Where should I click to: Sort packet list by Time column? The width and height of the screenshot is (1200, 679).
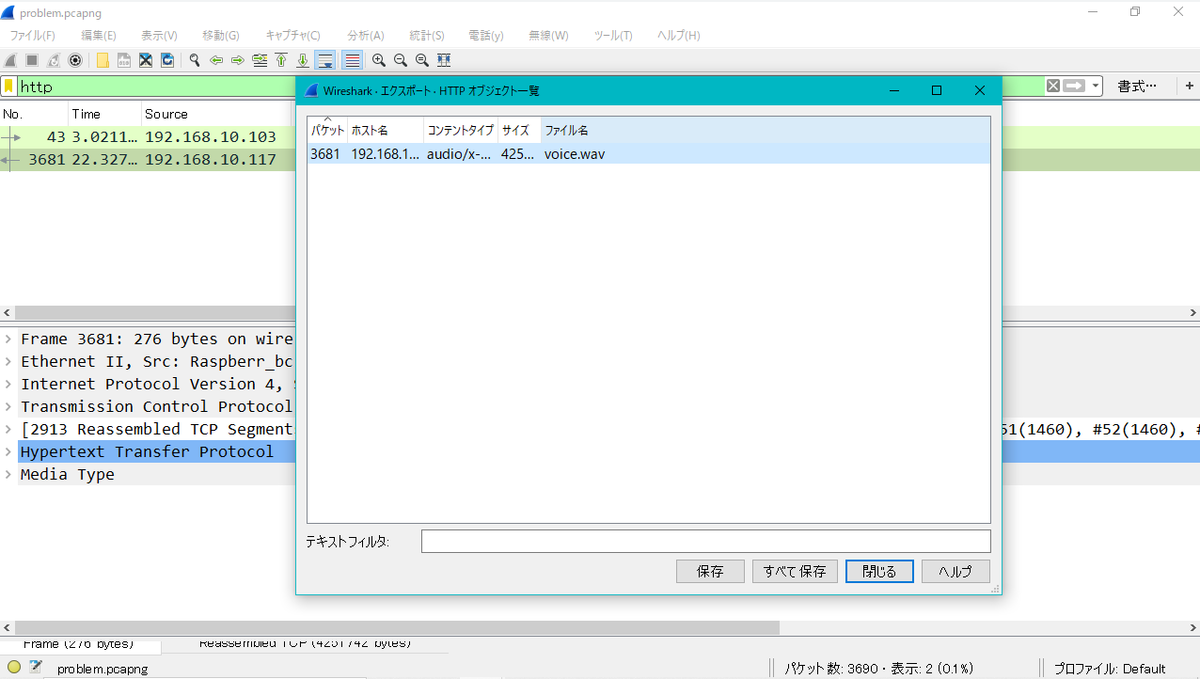[104, 114]
